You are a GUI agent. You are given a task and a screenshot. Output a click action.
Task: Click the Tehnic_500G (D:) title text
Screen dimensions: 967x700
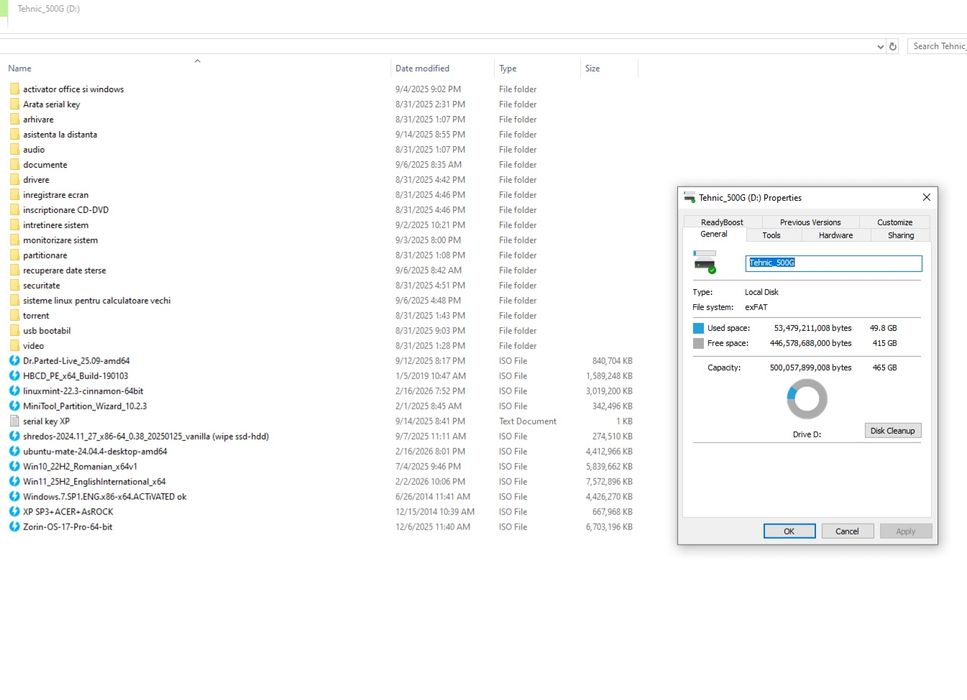49,9
